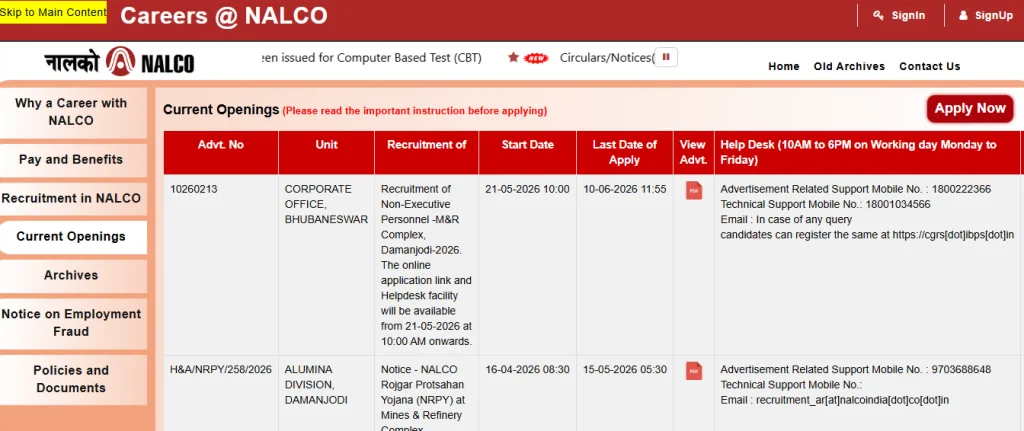1024x431 pixels.
Task: Go to Home page
Action: (784, 66)
